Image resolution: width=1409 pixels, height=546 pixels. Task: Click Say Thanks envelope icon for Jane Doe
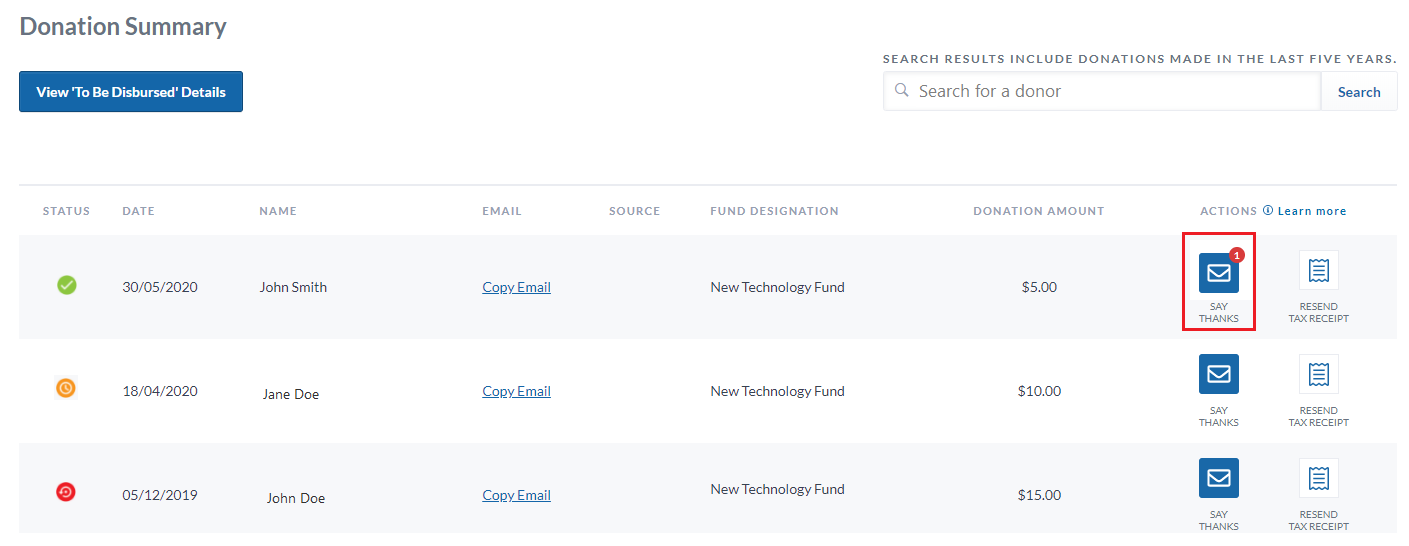[1218, 374]
